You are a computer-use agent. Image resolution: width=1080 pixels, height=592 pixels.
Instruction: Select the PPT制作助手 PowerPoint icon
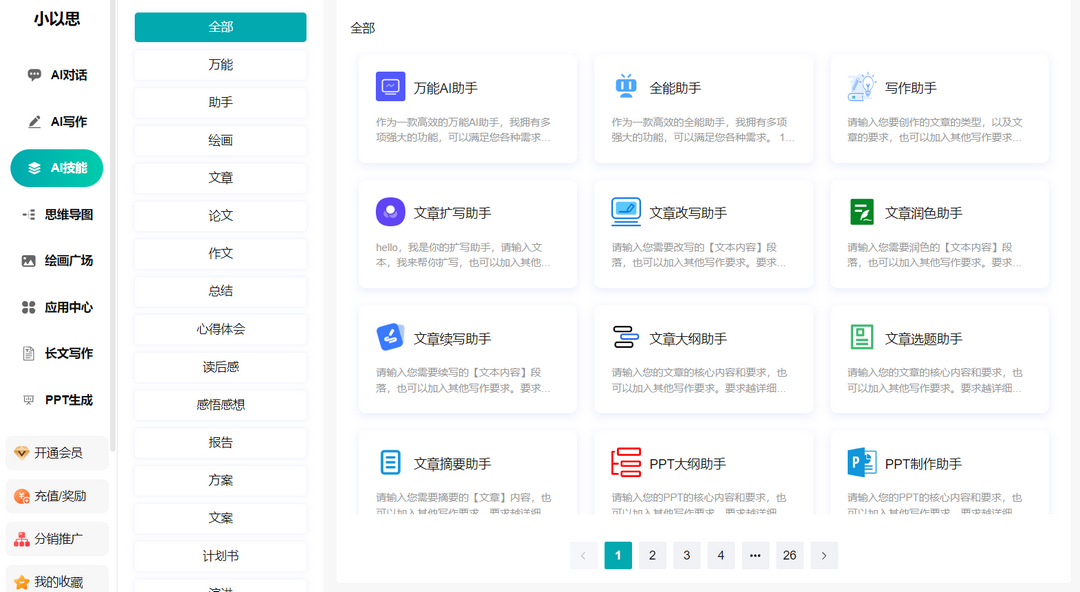point(861,463)
